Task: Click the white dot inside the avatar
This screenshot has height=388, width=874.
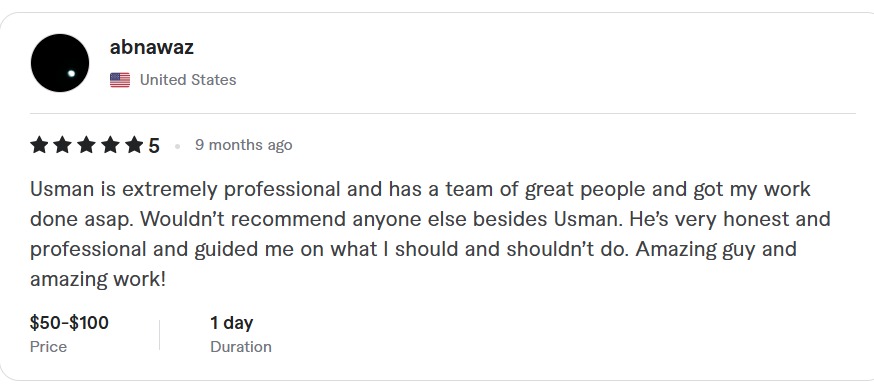Action: click(x=71, y=74)
